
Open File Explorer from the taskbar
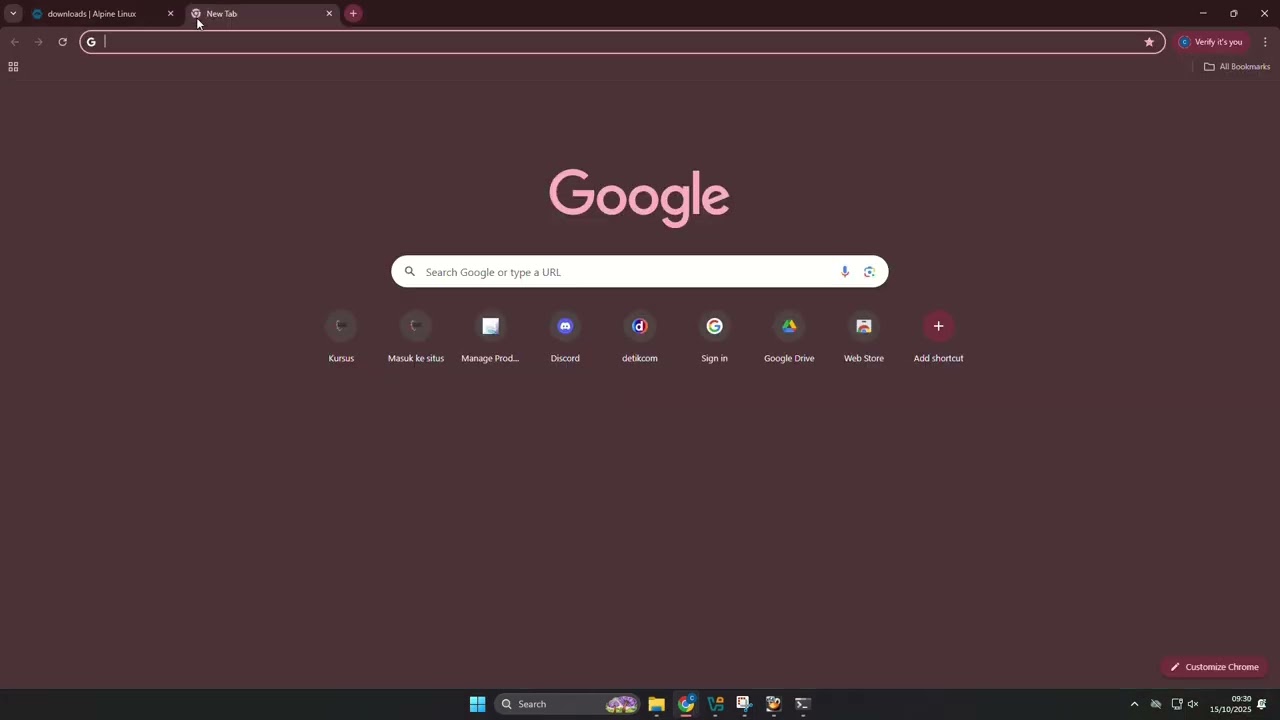coord(656,704)
